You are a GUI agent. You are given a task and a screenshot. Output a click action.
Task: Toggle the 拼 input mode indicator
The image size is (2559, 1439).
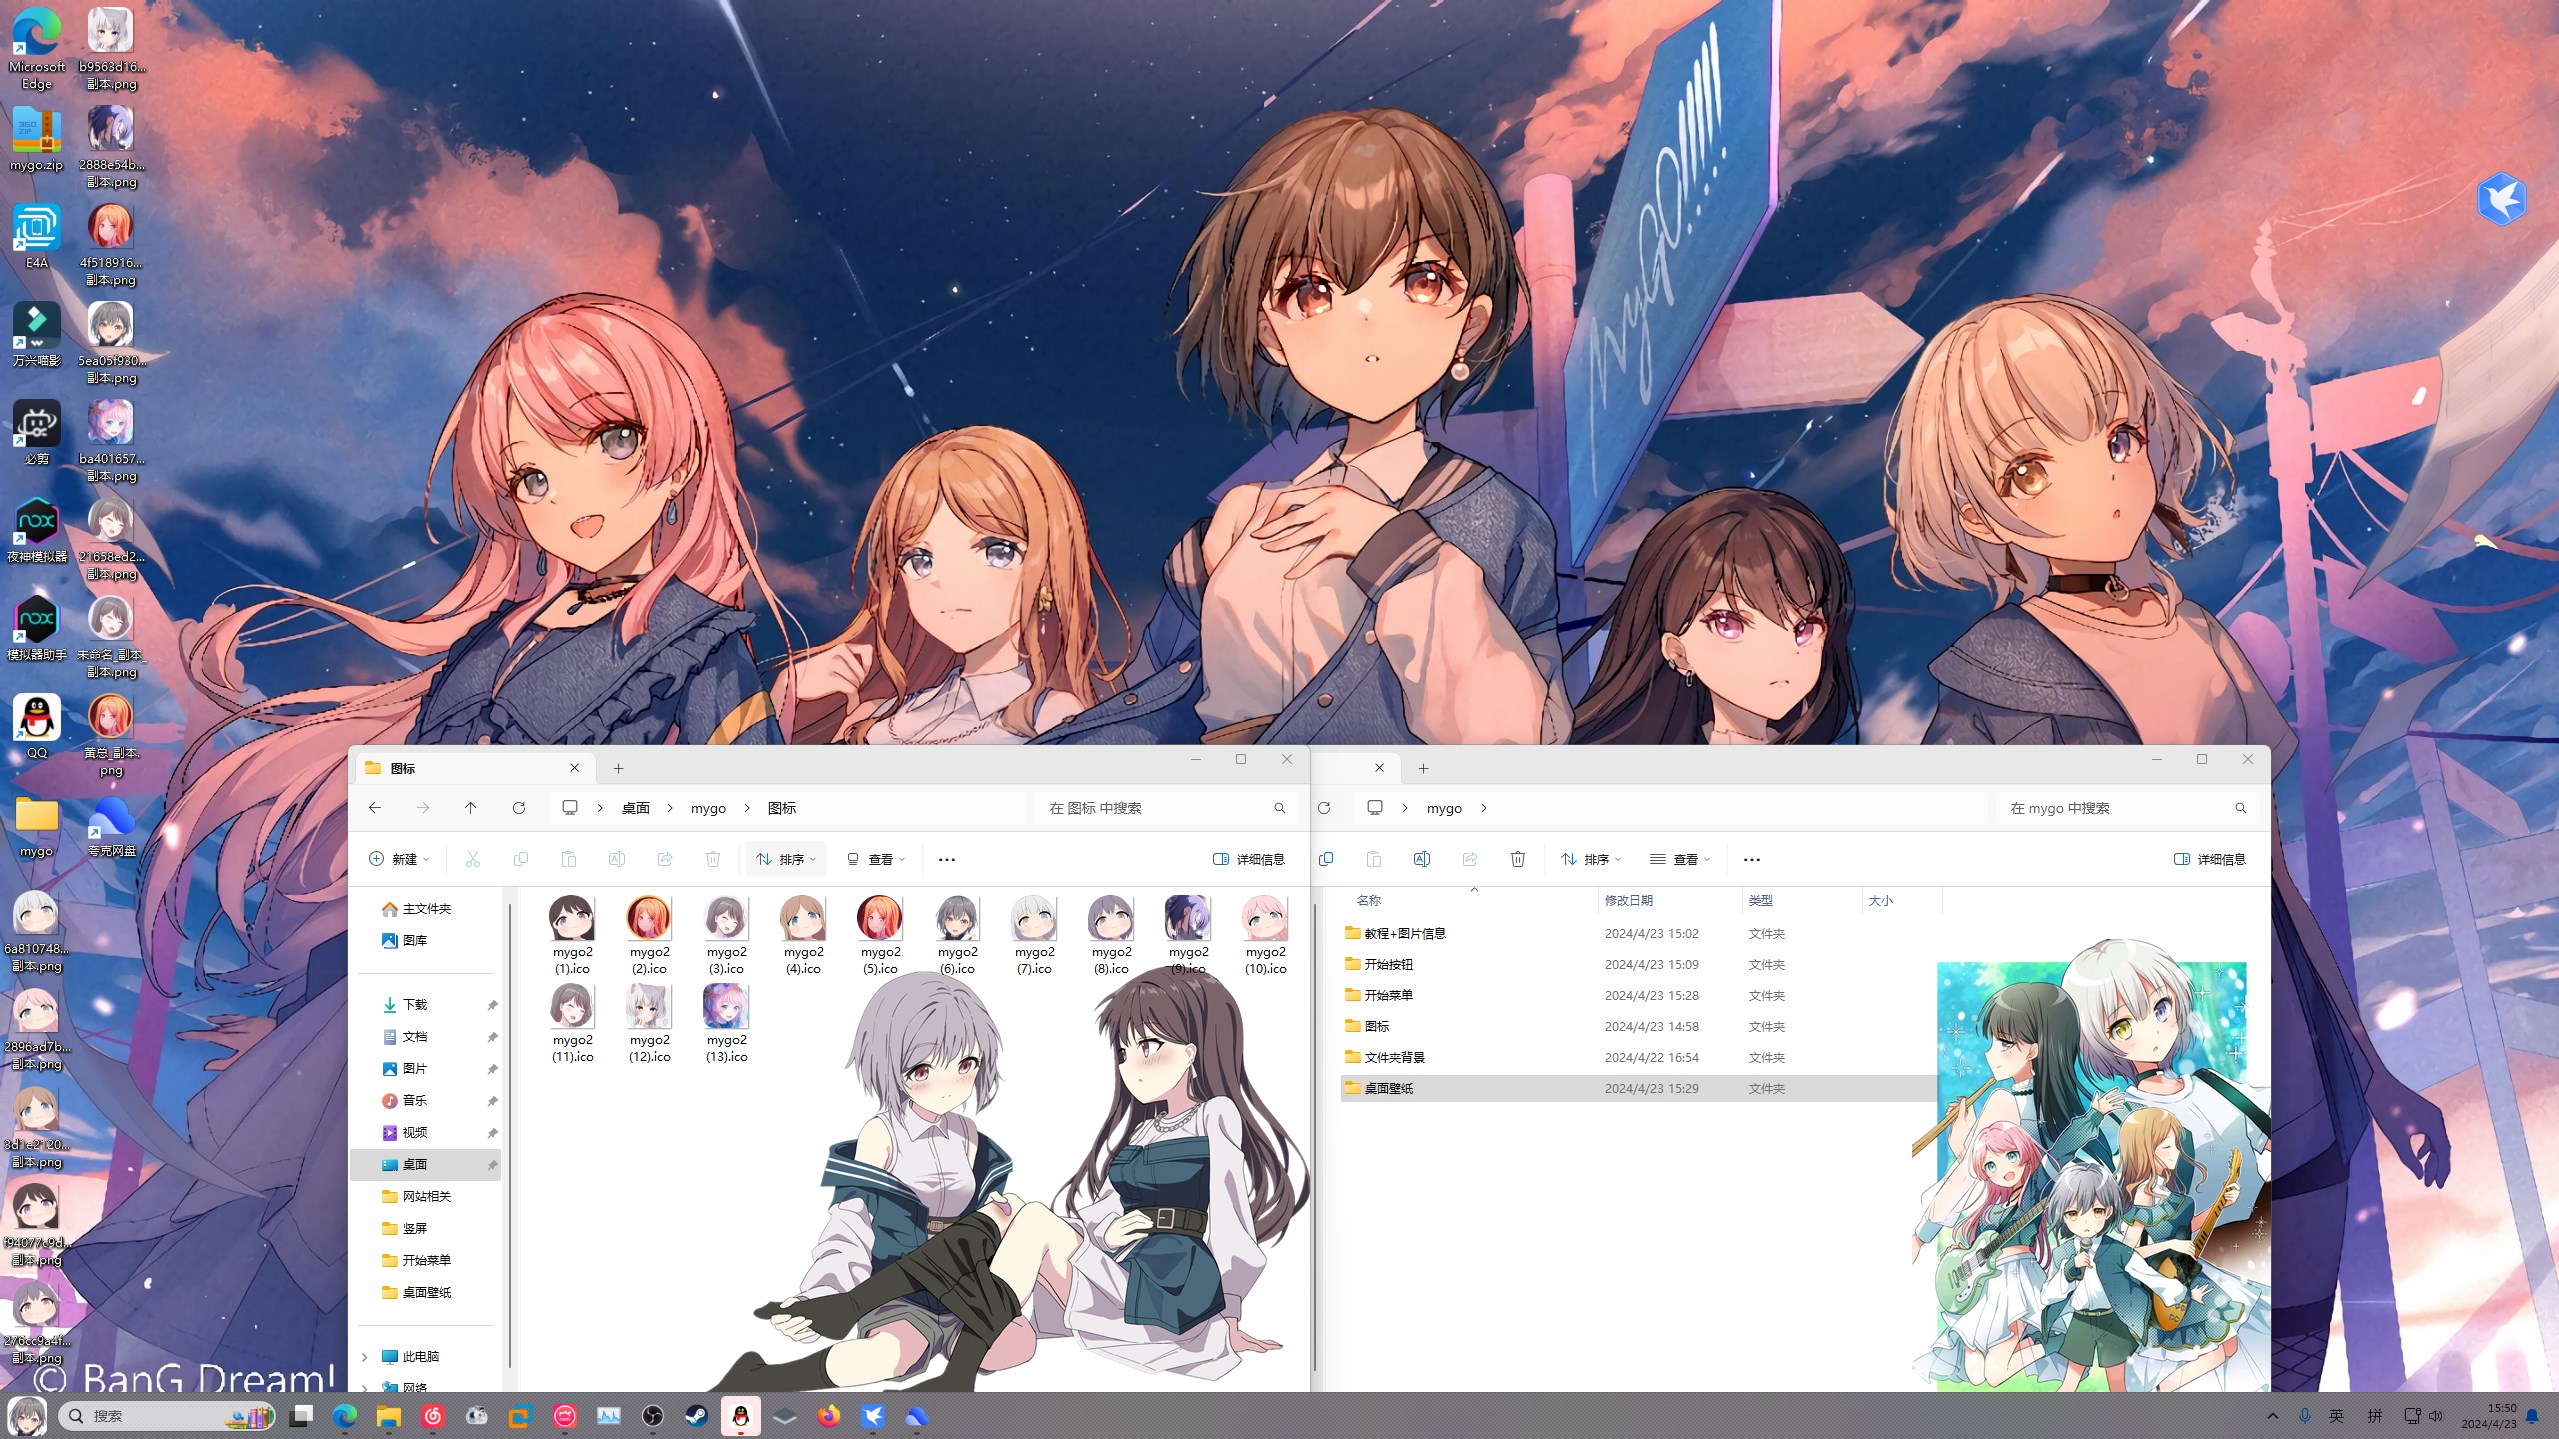(x=2374, y=1416)
